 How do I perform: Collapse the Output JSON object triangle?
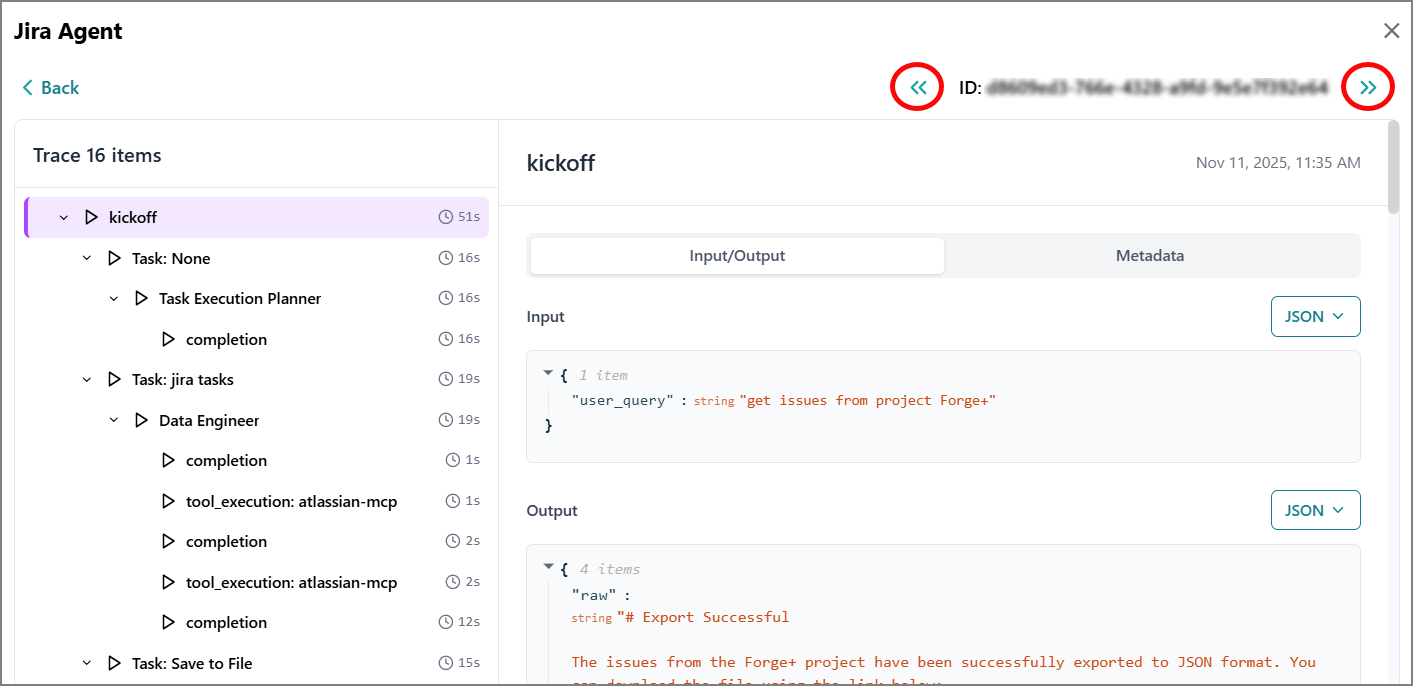click(x=548, y=567)
